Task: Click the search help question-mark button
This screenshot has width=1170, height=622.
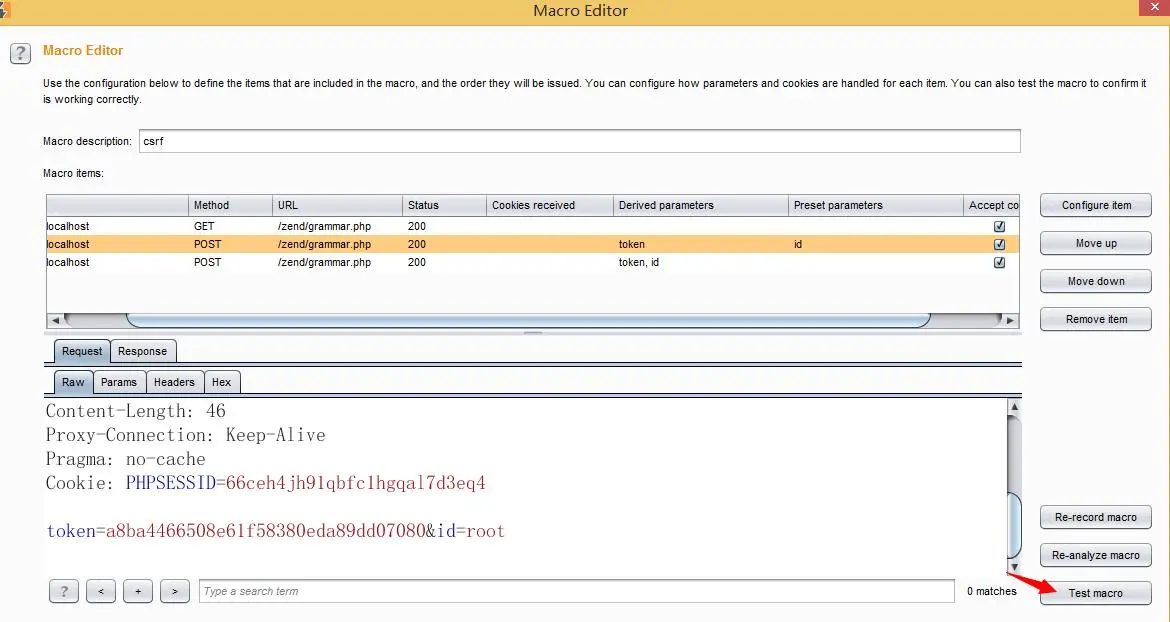Action: click(x=63, y=591)
